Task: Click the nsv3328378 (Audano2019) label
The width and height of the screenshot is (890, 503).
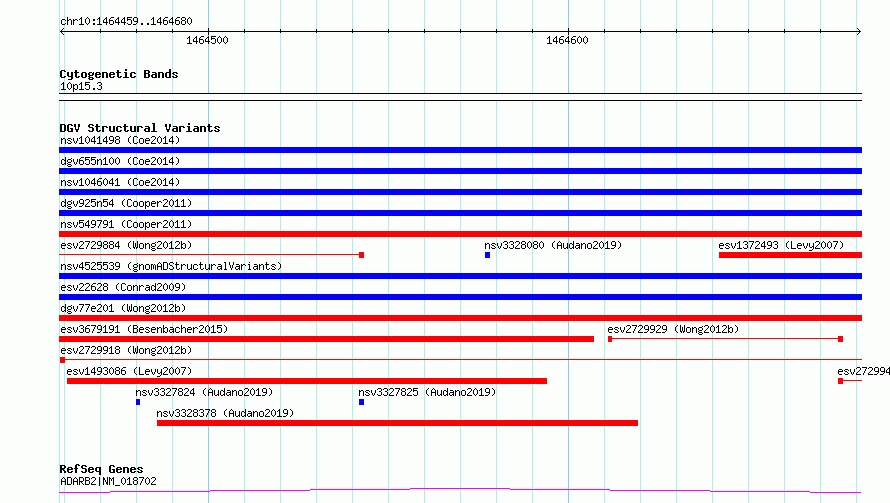Action: tap(225, 413)
